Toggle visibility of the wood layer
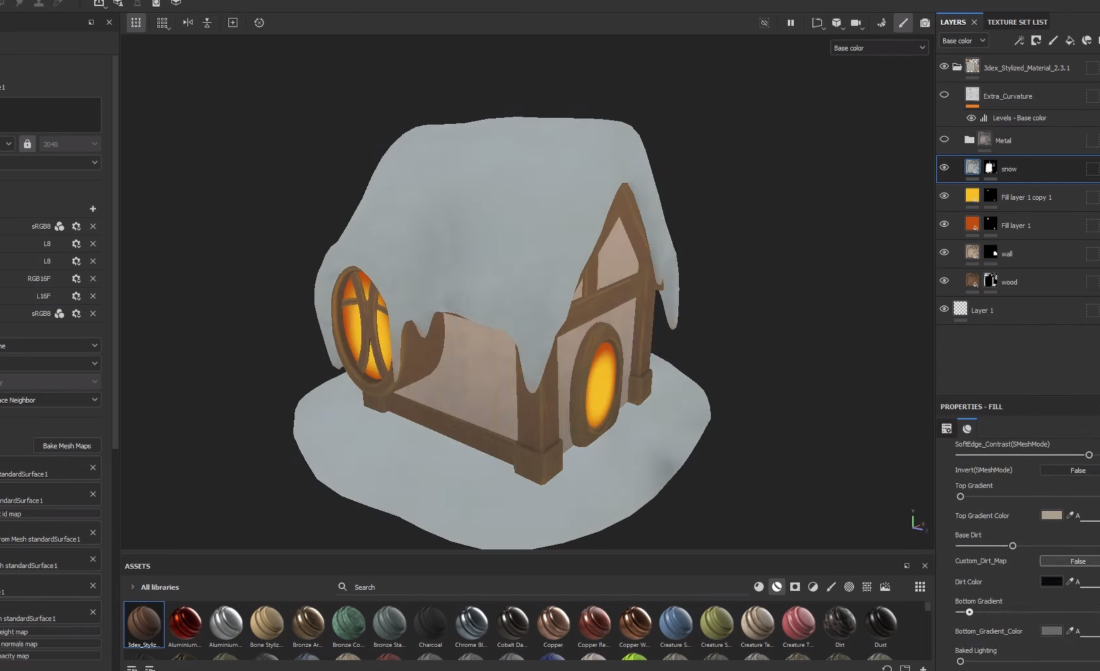The image size is (1100, 671). [x=944, y=281]
